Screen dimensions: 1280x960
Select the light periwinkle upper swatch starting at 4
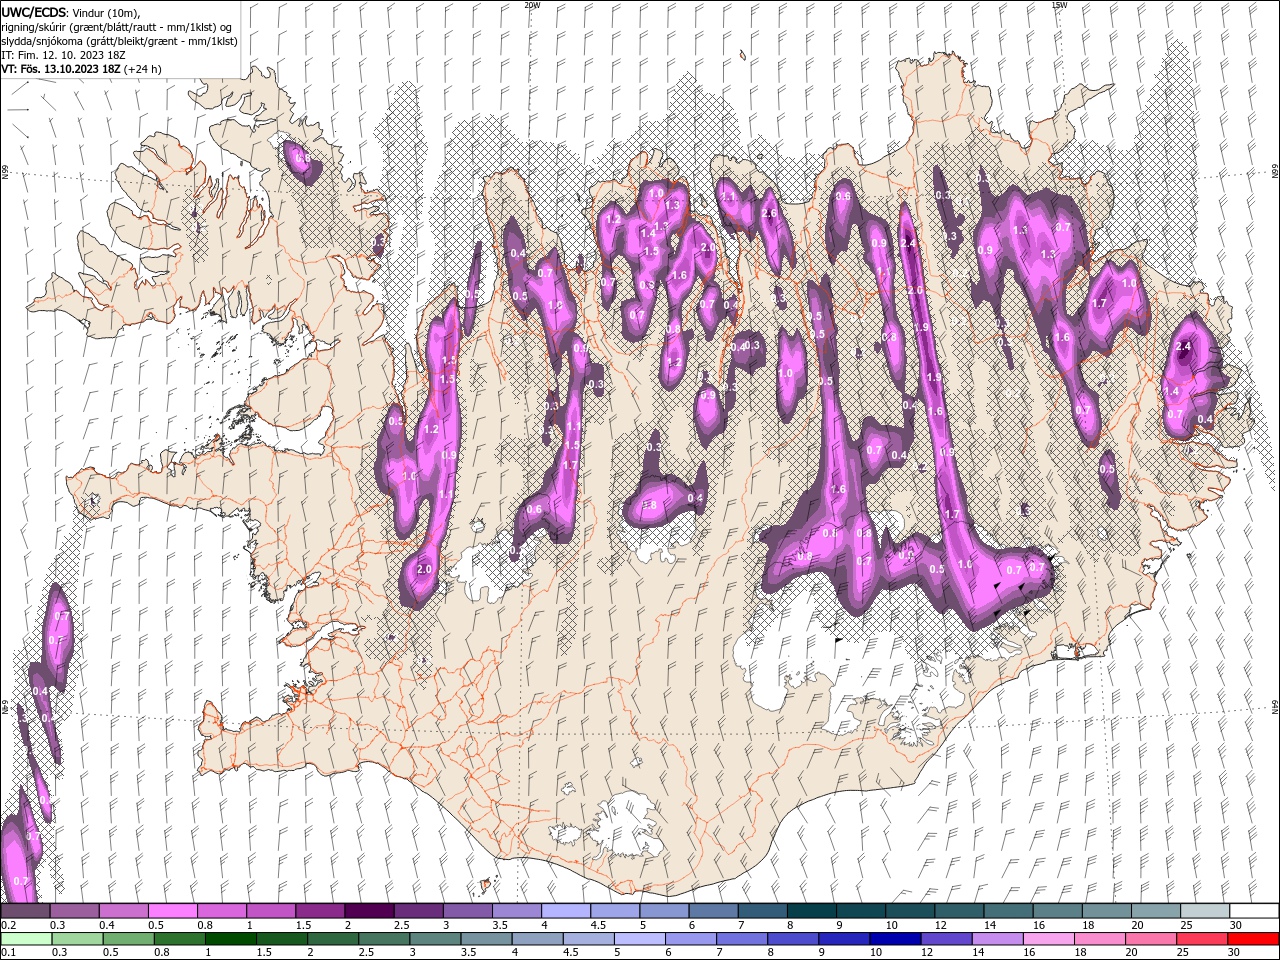point(566,911)
